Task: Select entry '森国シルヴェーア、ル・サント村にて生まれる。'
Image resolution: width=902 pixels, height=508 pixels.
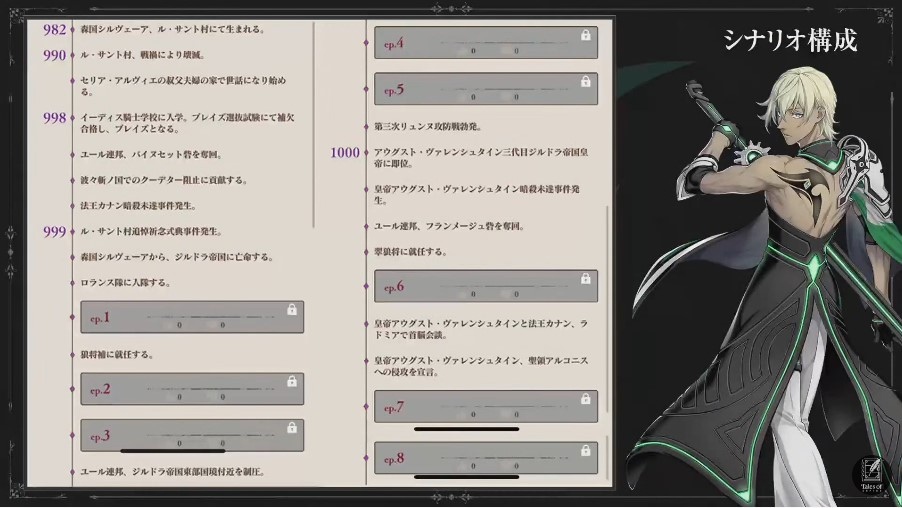Action: 173,29
